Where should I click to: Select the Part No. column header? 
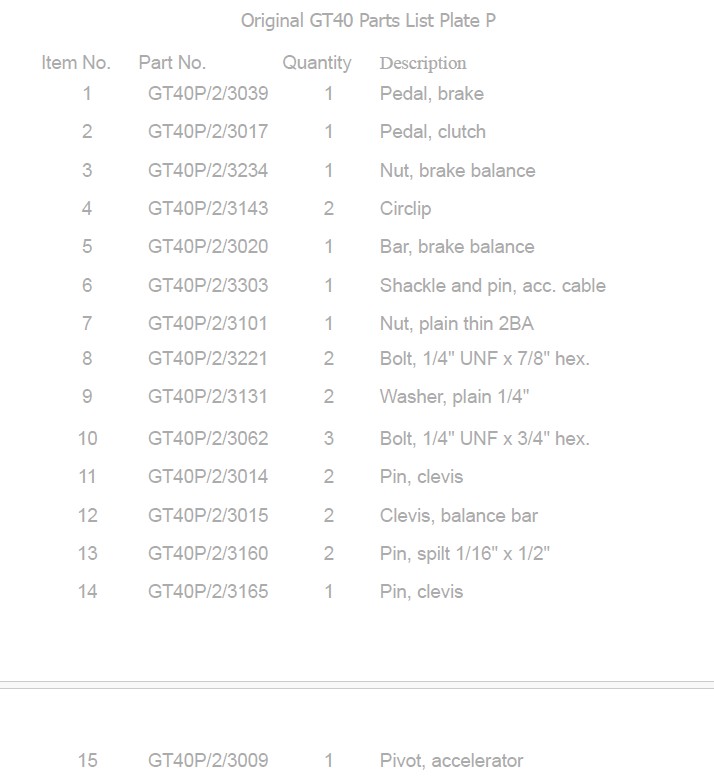172,62
